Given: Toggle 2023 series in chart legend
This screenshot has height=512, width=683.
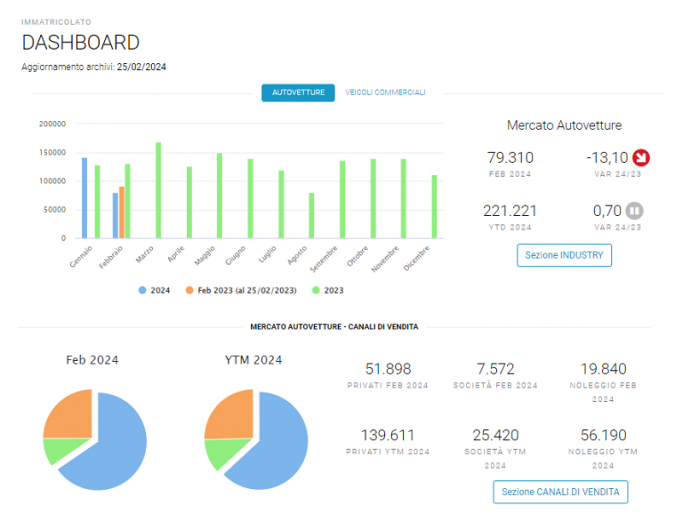Looking at the screenshot, I should [328, 290].
